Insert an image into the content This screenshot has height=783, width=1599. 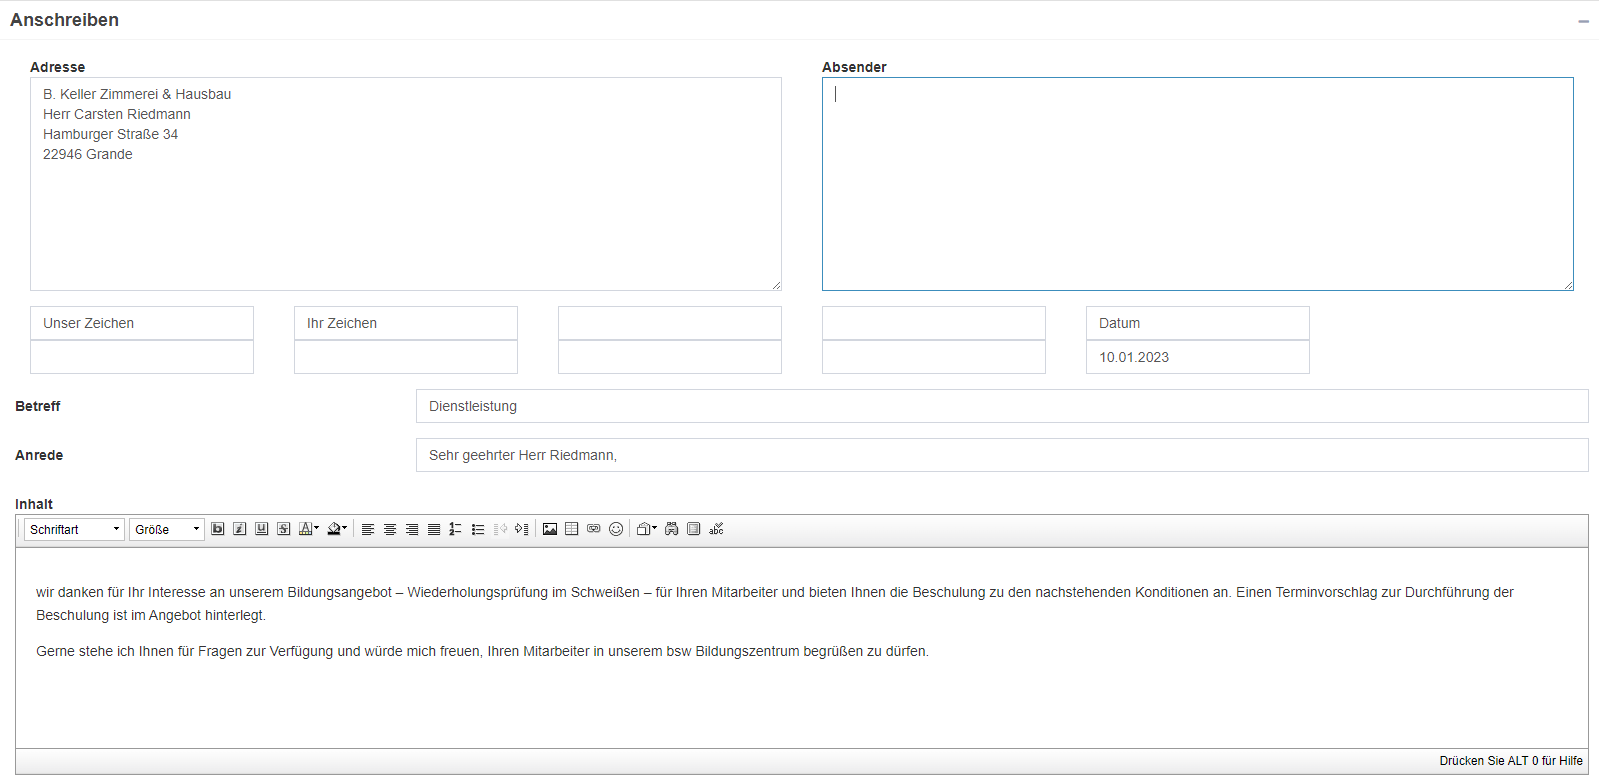tap(550, 529)
